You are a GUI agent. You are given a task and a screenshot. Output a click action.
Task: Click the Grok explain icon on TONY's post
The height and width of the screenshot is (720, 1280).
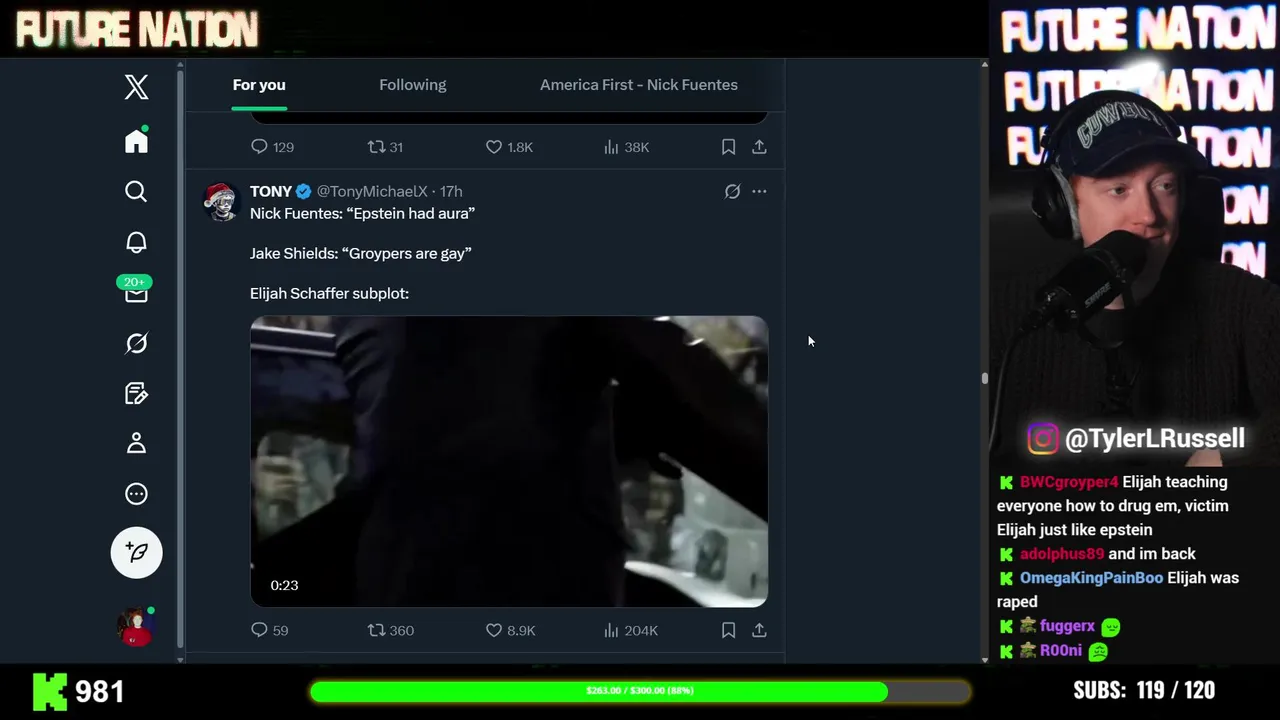[x=732, y=191]
